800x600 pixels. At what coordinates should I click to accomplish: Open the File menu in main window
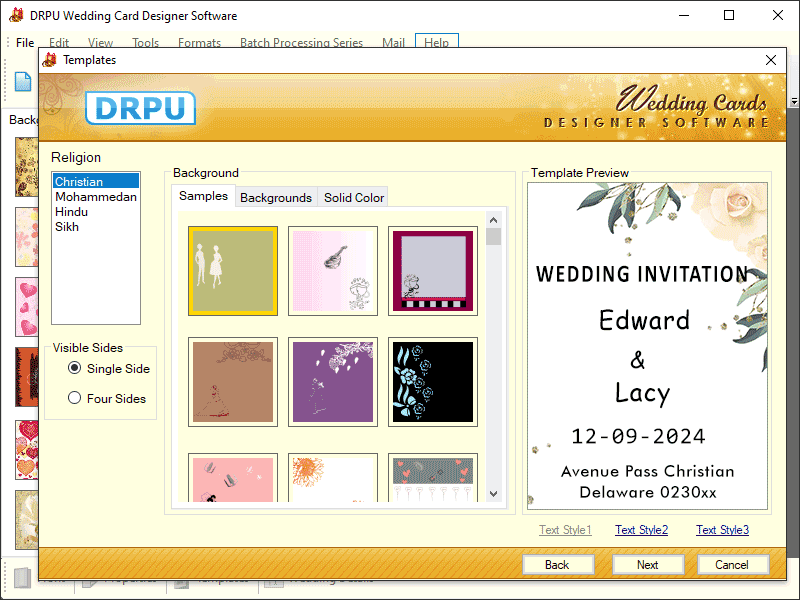[x=25, y=42]
